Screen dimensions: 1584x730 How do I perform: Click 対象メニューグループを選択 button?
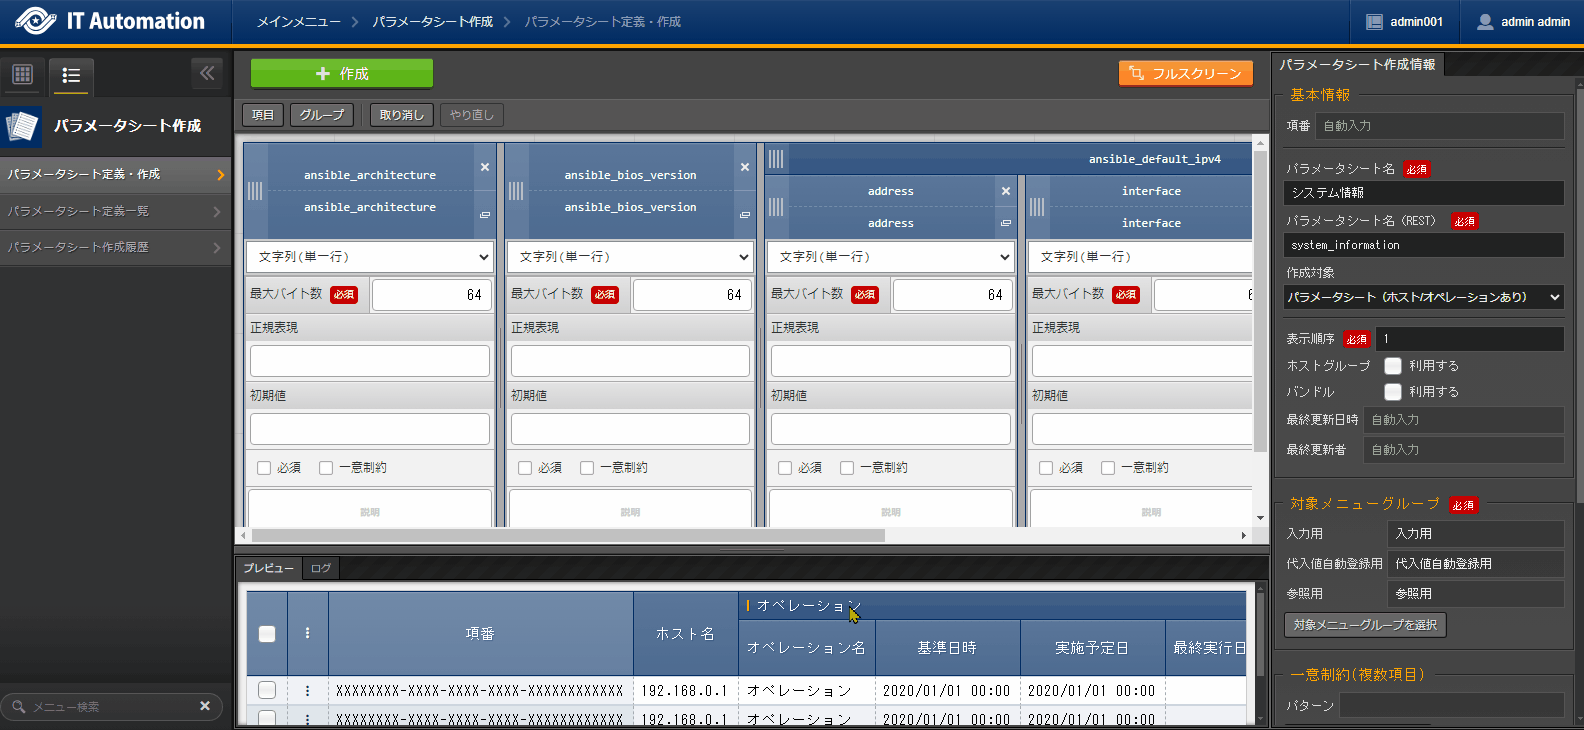click(1364, 625)
